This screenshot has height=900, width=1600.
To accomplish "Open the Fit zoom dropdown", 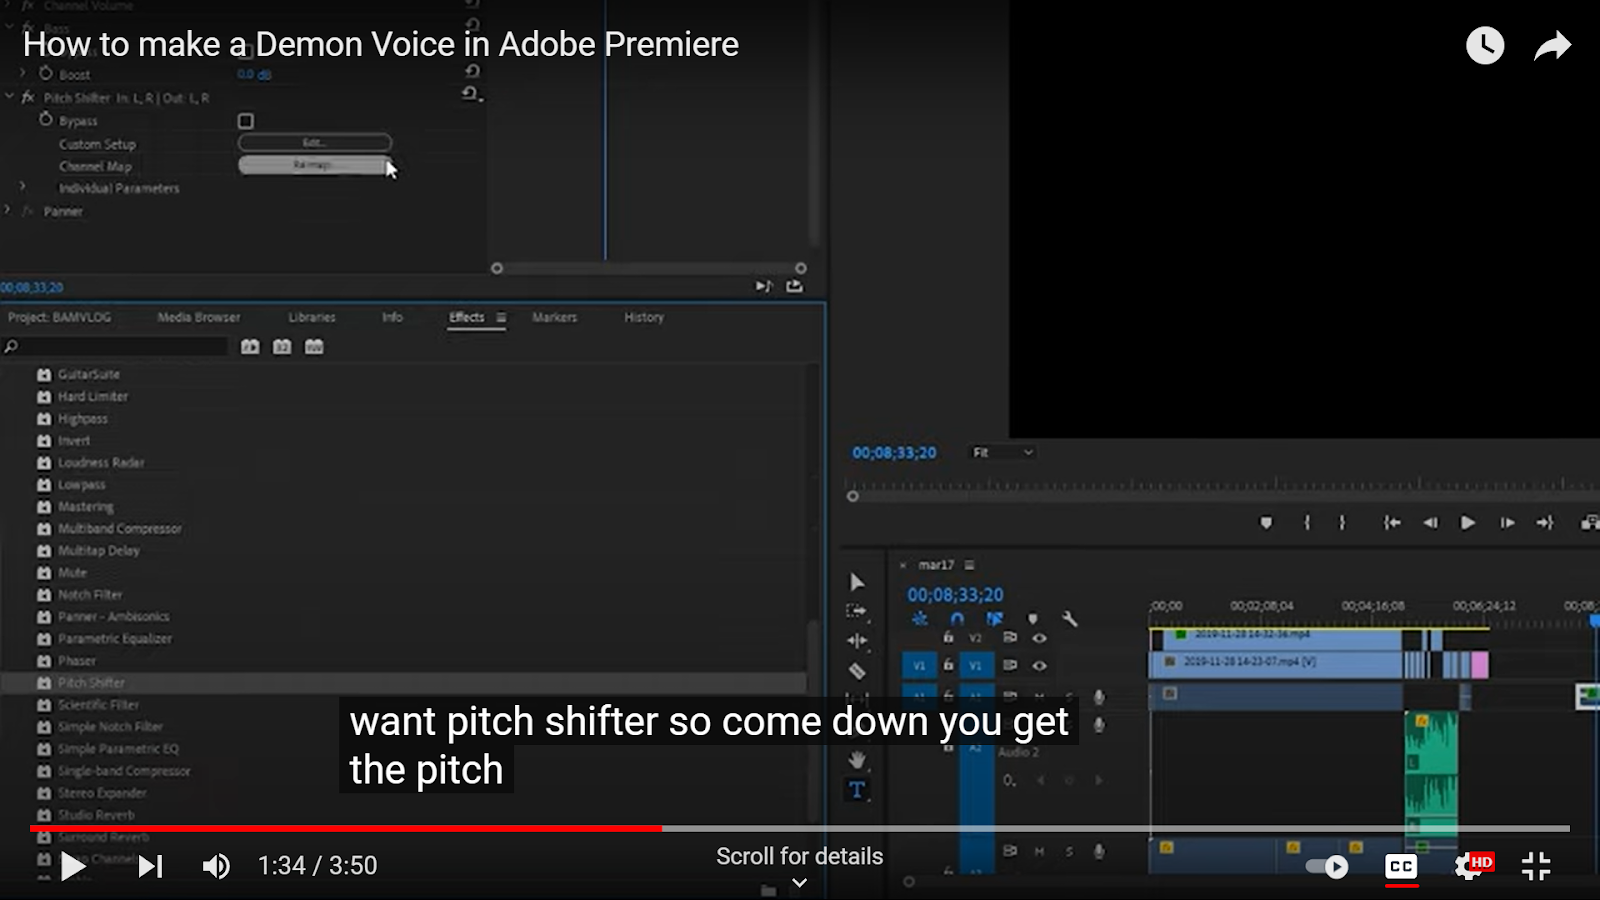I will [1002, 452].
